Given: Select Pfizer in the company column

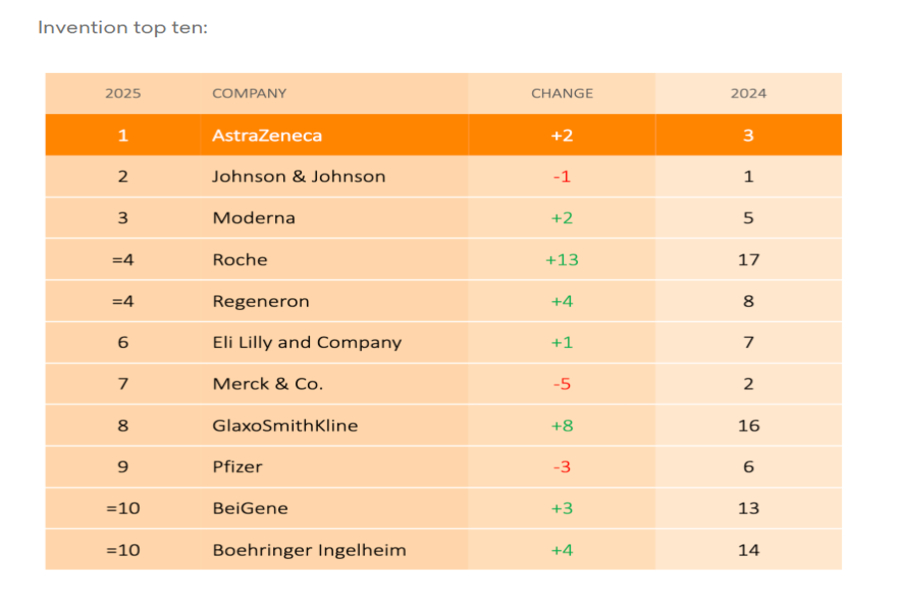Looking at the screenshot, I should [237, 467].
